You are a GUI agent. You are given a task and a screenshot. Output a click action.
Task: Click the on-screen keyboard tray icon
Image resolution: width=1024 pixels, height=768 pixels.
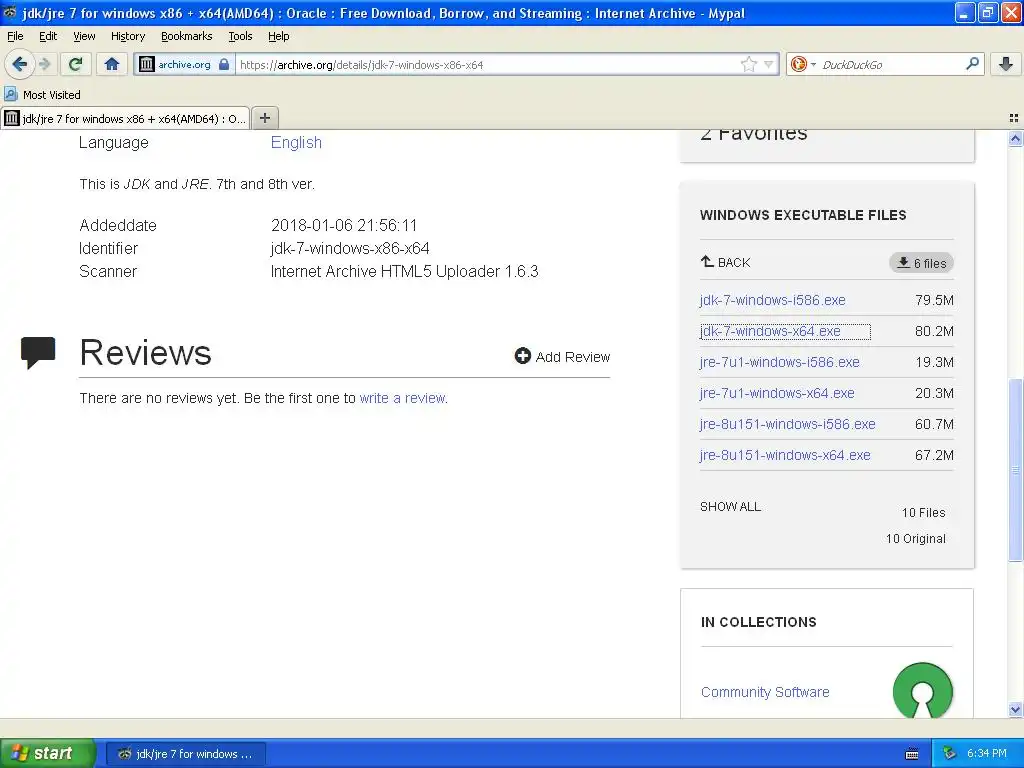[912, 754]
